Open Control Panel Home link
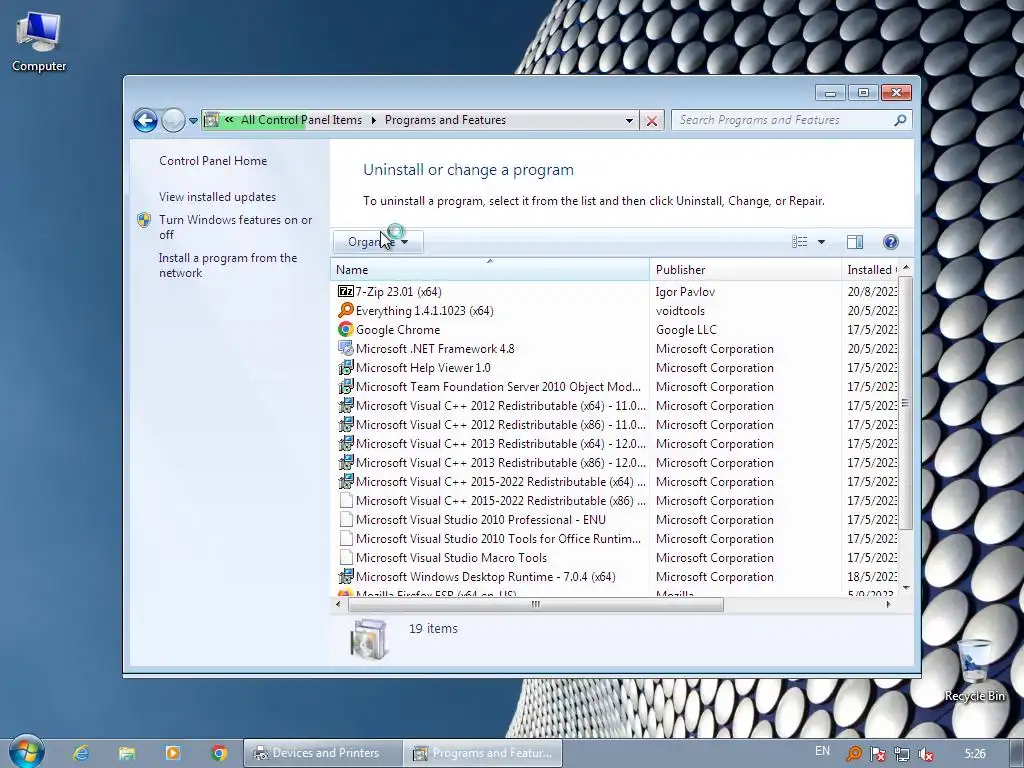Screen dimensions: 1024x768 tap(213, 161)
